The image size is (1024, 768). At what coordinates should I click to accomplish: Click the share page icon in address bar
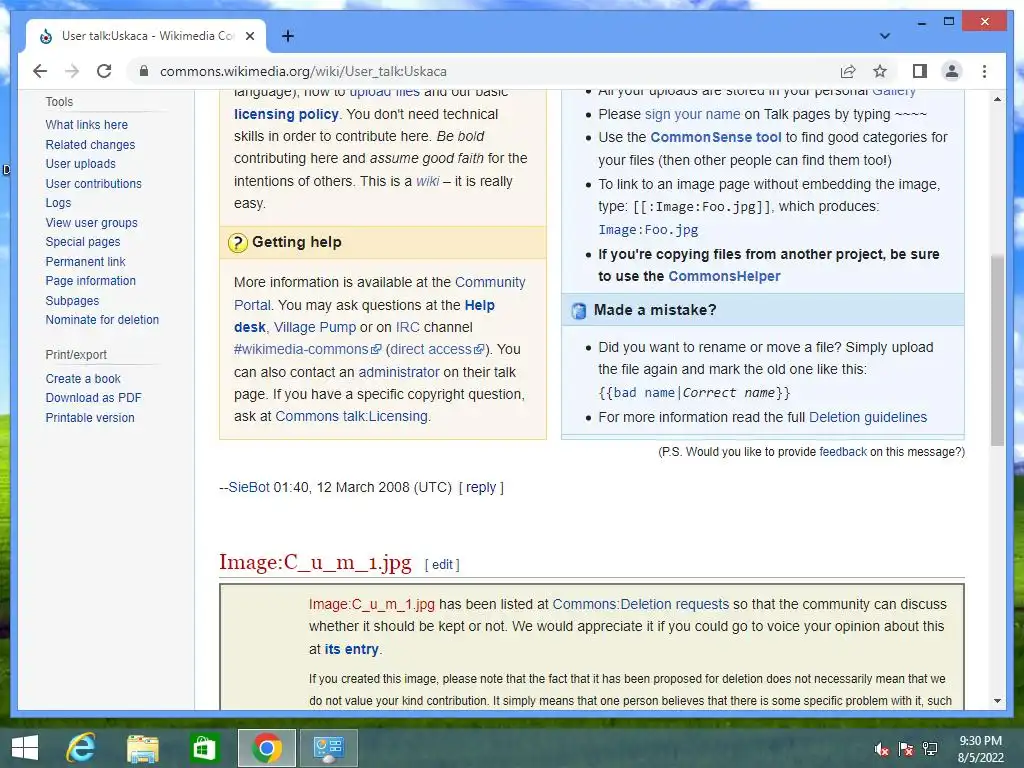point(848,71)
